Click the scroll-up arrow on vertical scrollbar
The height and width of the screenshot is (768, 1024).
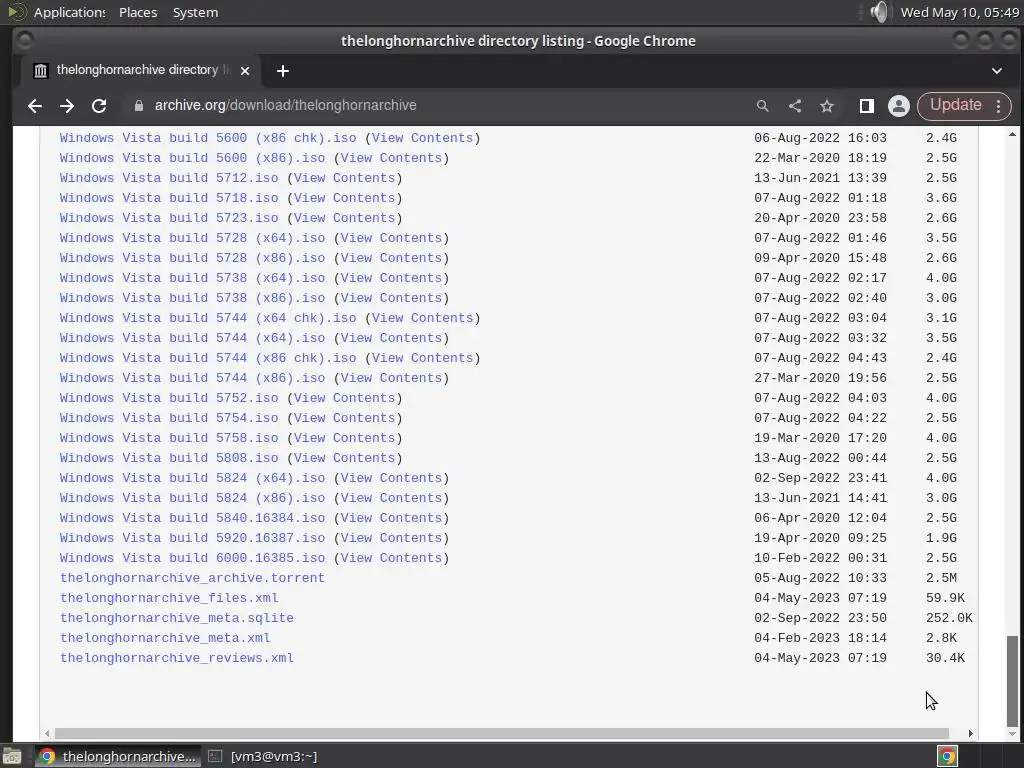[1012, 134]
